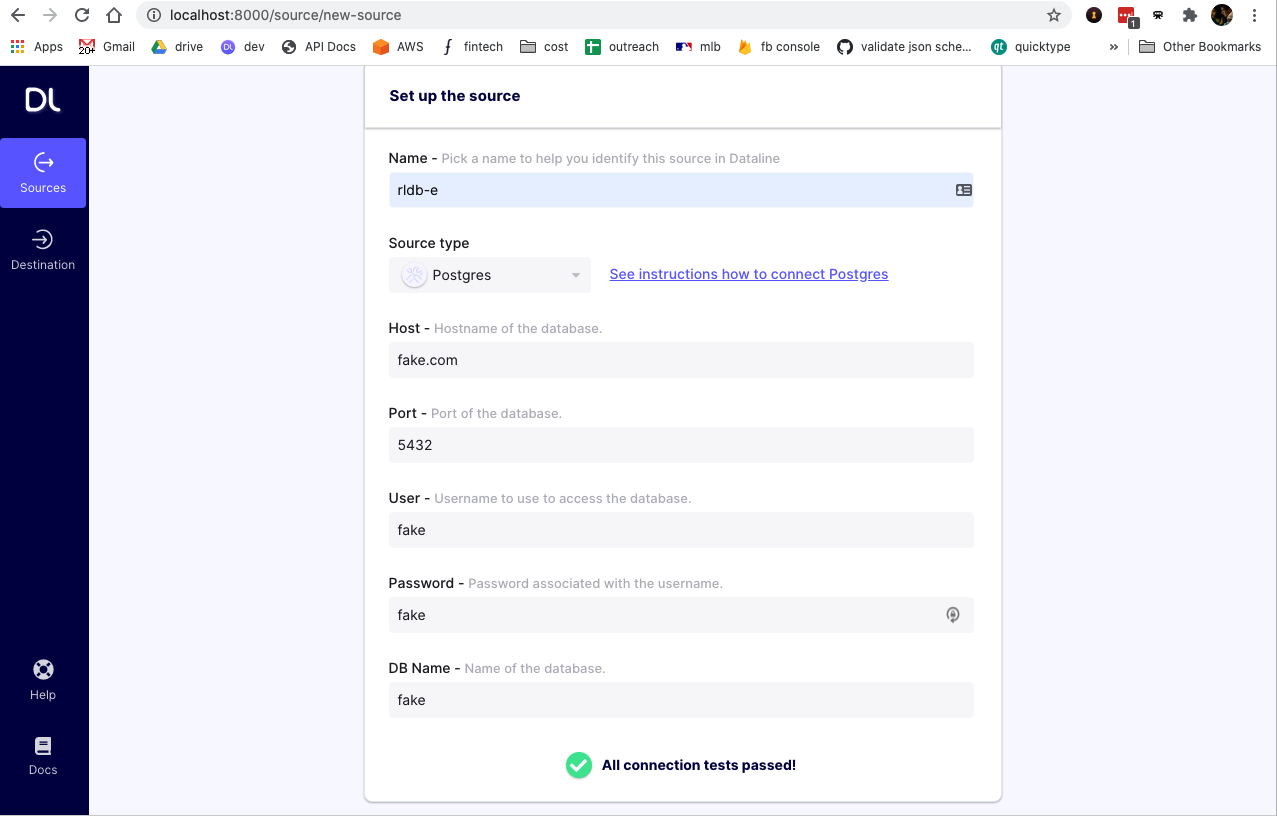Open the API Docs bookmark
The image size is (1277, 816).
pos(319,46)
